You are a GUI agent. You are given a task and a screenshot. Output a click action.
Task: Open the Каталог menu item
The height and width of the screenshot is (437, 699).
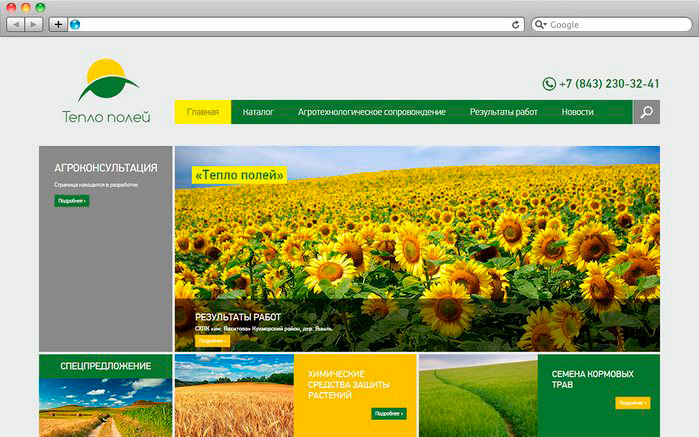point(258,112)
